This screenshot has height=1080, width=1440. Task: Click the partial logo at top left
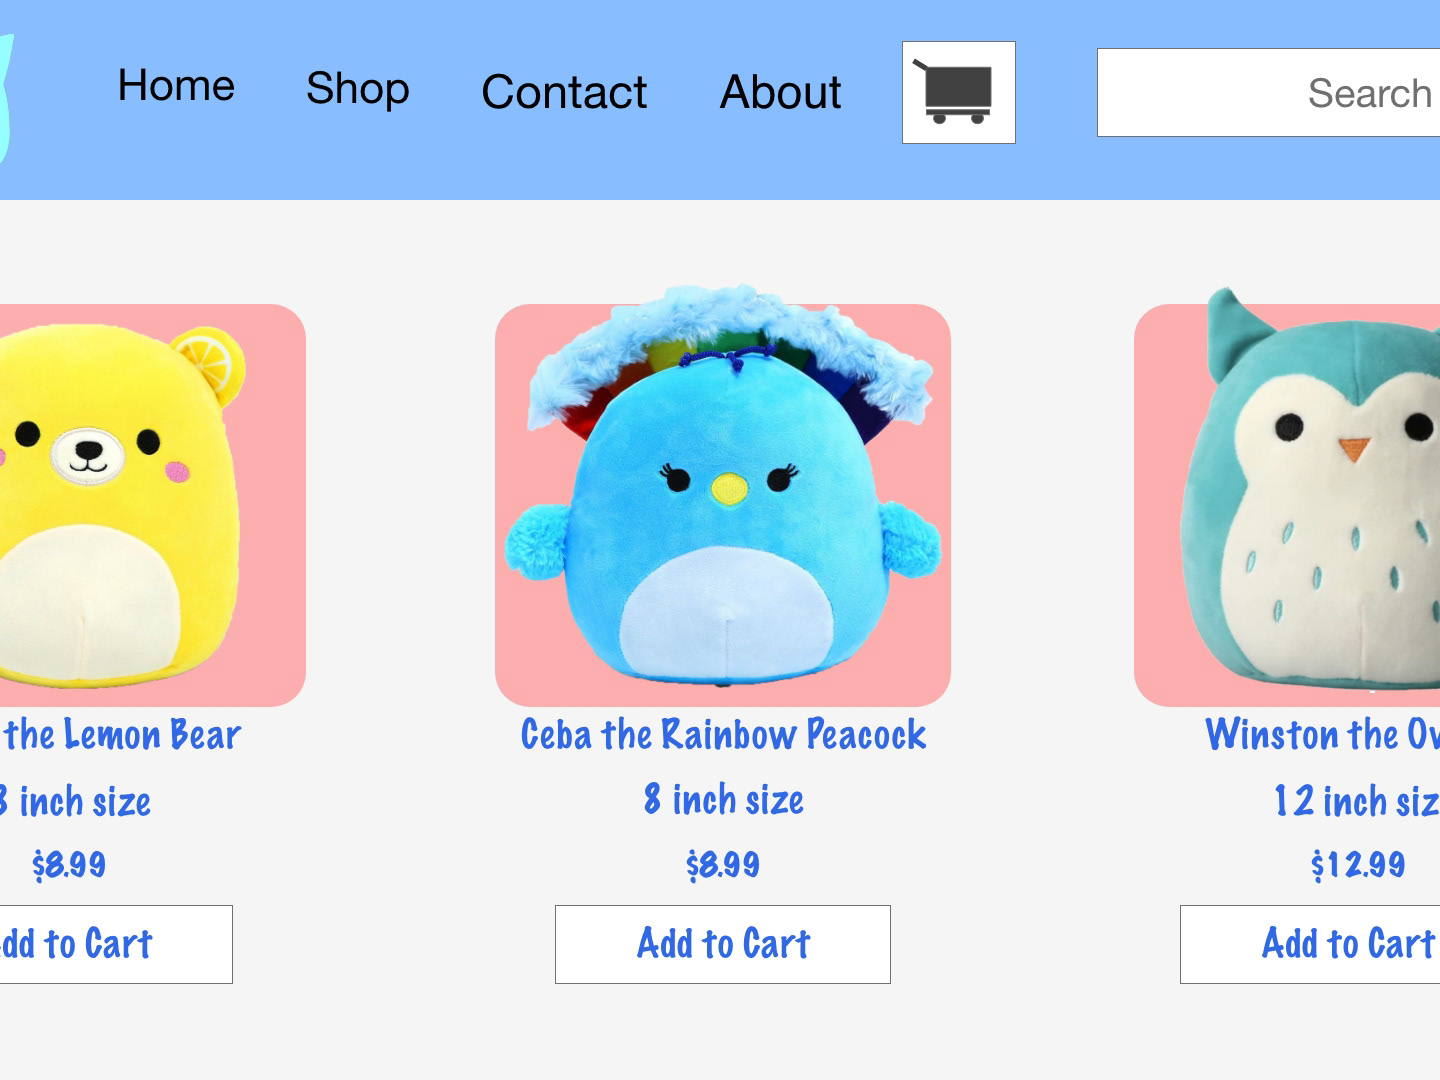7,100
